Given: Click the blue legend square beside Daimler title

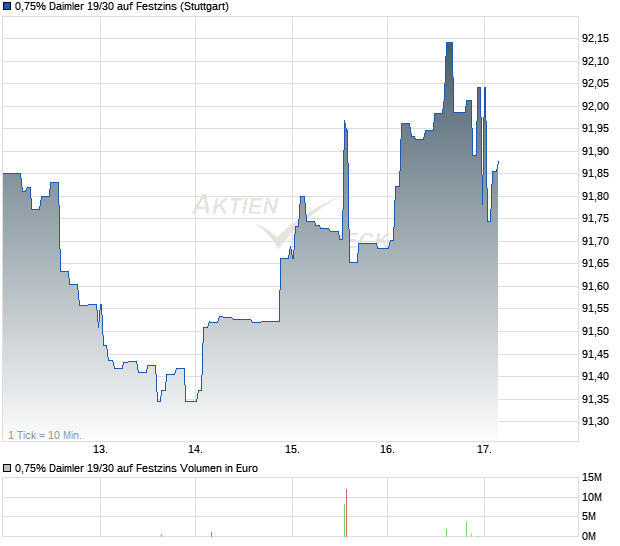Looking at the screenshot, I should [x=7, y=7].
